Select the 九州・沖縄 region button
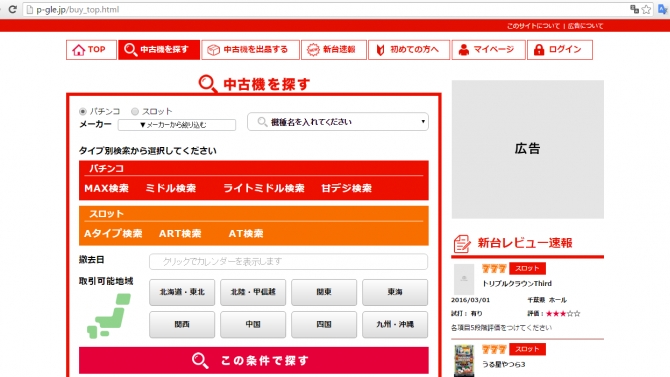670x377 pixels. click(395, 325)
